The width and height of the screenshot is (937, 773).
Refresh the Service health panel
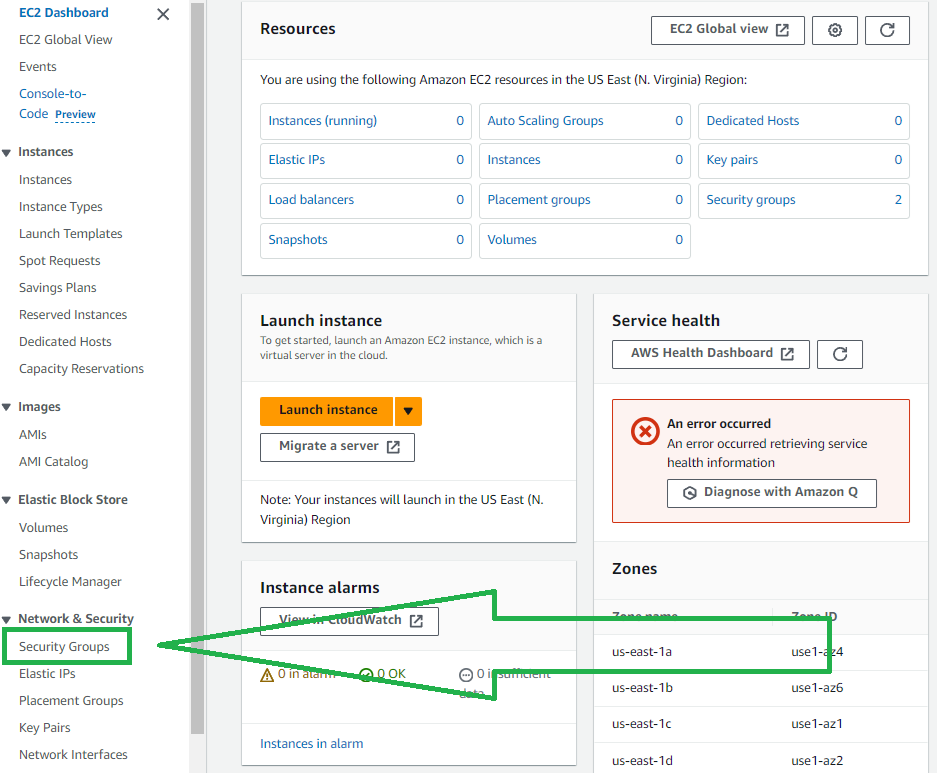[x=840, y=354]
